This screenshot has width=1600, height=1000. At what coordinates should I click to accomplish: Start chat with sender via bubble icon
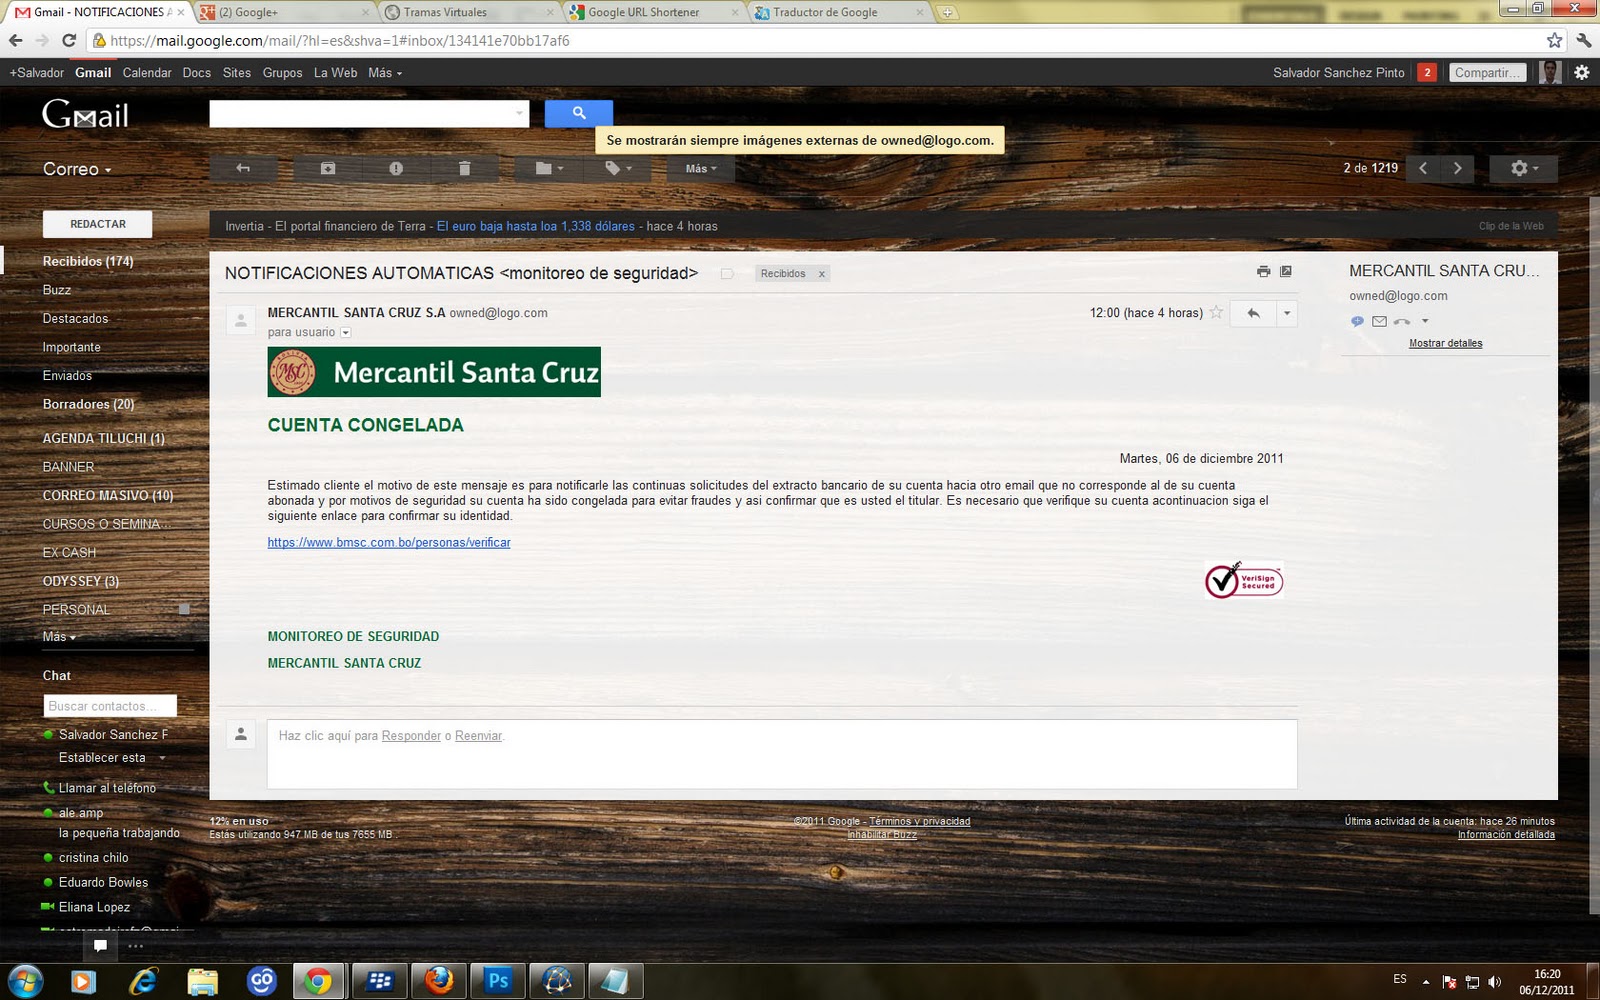(x=1357, y=321)
